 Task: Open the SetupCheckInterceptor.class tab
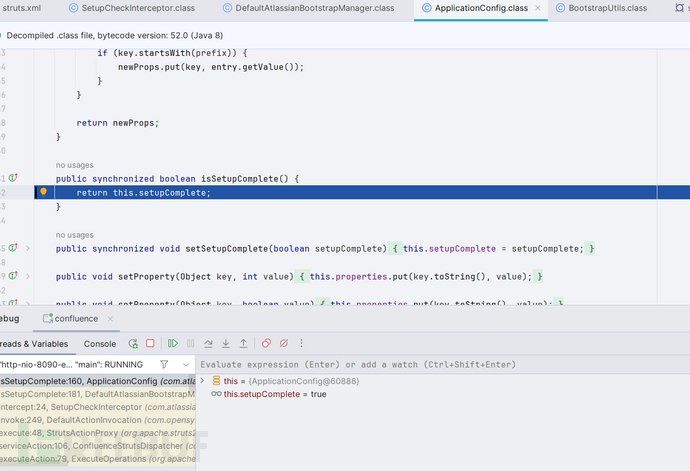point(132,8)
